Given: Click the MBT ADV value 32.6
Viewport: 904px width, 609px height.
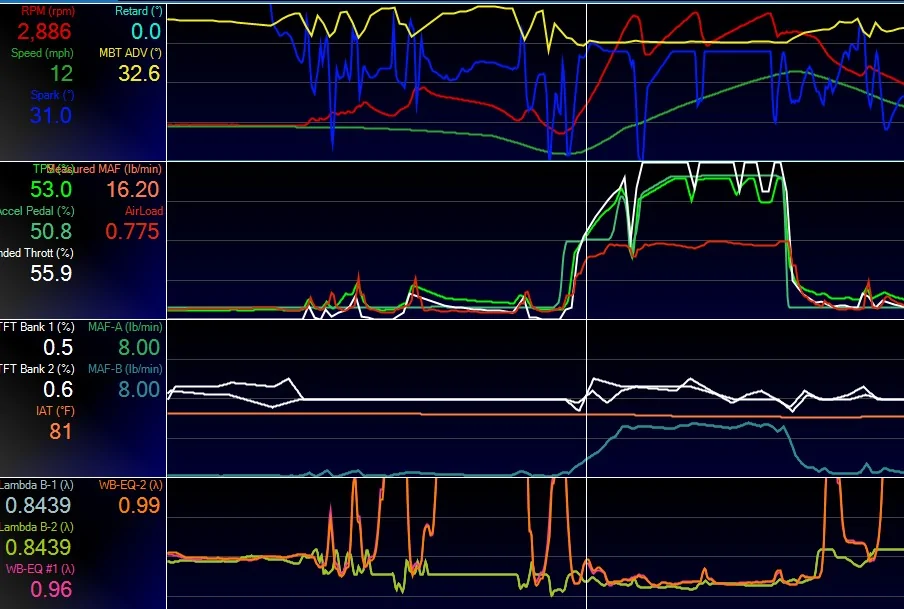Looking at the screenshot, I should coord(139,74).
